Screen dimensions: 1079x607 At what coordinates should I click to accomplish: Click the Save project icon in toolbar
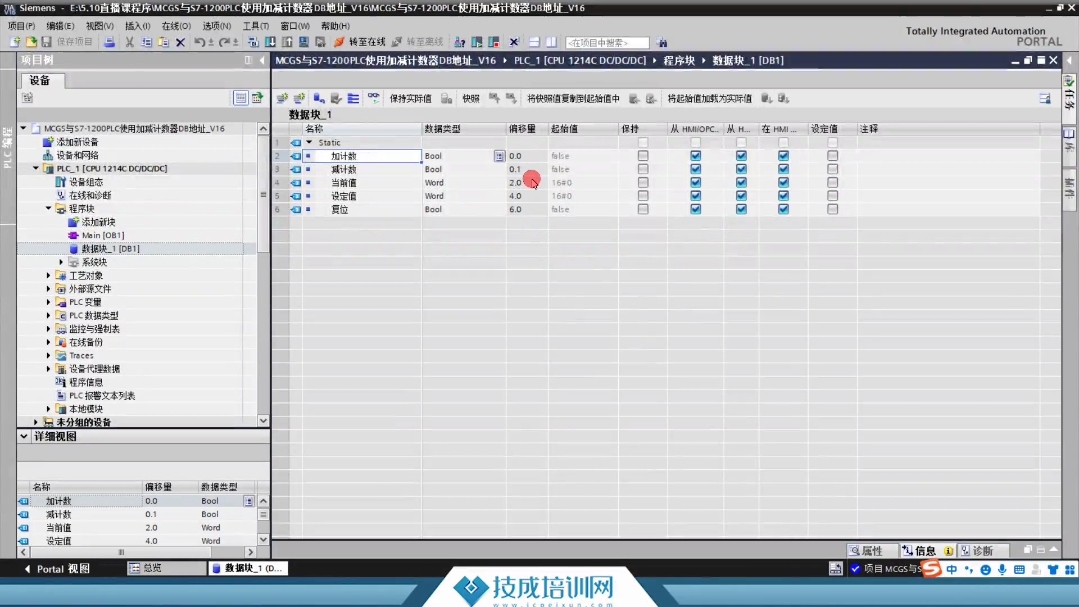coord(46,42)
